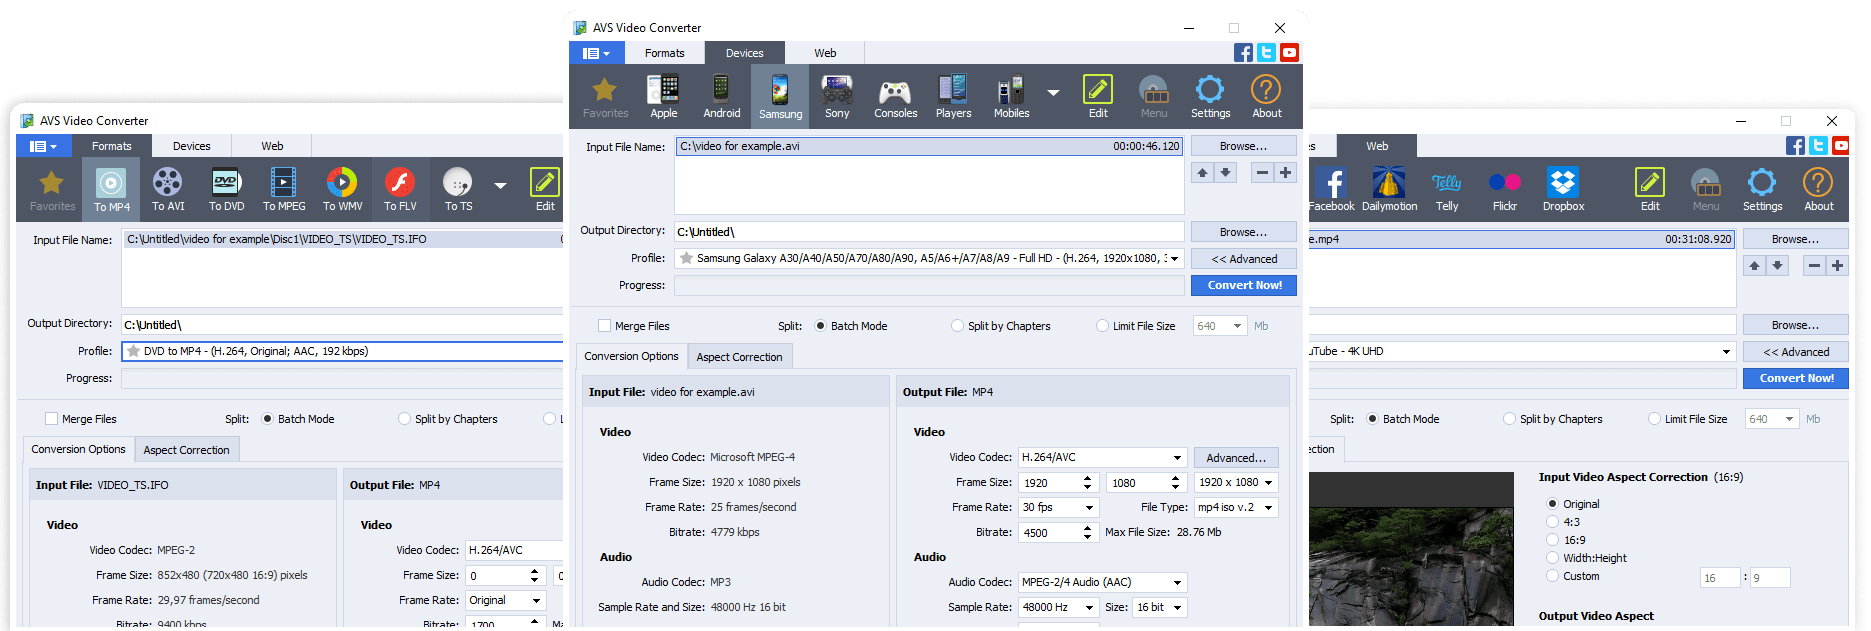The width and height of the screenshot is (1871, 631).
Task: Select To TS format
Action: [458, 189]
